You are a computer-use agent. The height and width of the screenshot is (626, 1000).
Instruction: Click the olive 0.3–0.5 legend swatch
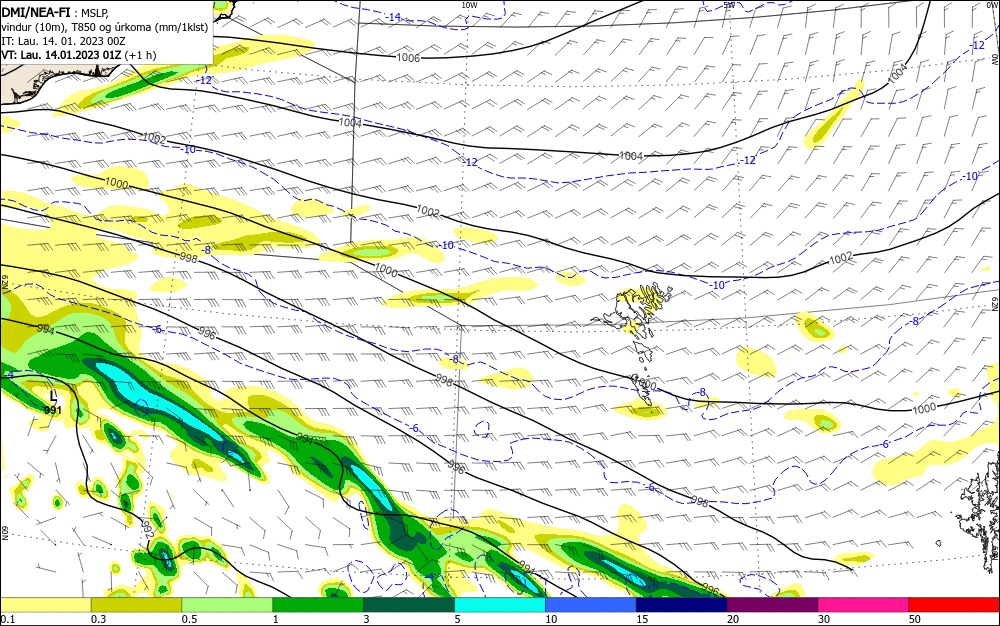[x=136, y=605]
